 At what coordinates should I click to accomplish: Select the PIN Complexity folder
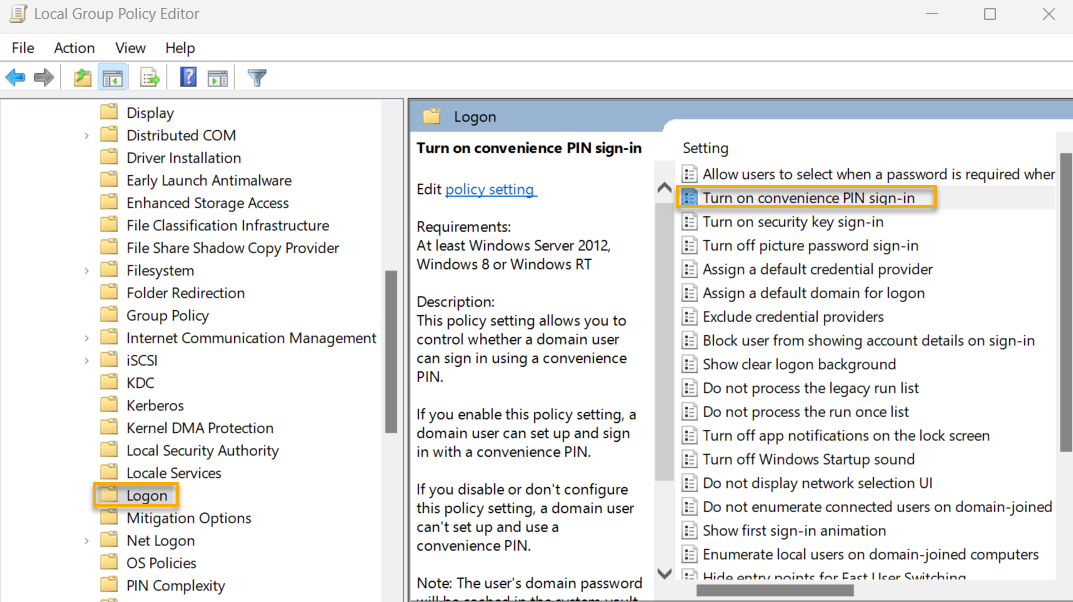(175, 586)
